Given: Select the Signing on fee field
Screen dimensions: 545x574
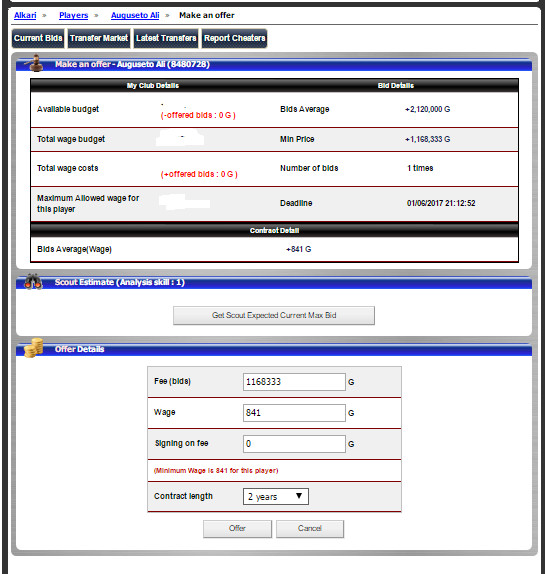Looking at the screenshot, I should [x=294, y=444].
